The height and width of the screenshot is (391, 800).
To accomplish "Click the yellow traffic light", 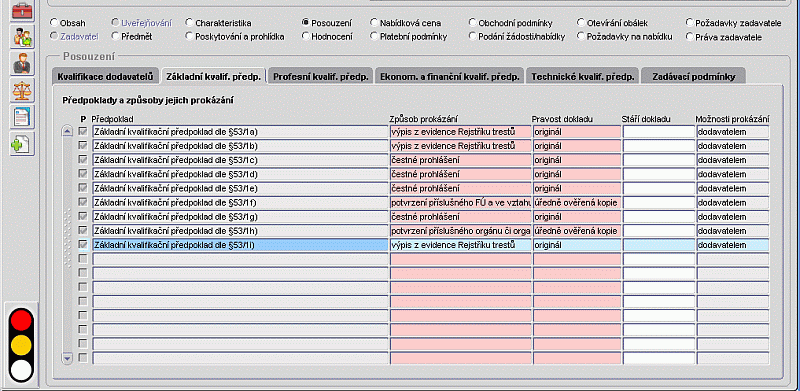I will (21, 345).
